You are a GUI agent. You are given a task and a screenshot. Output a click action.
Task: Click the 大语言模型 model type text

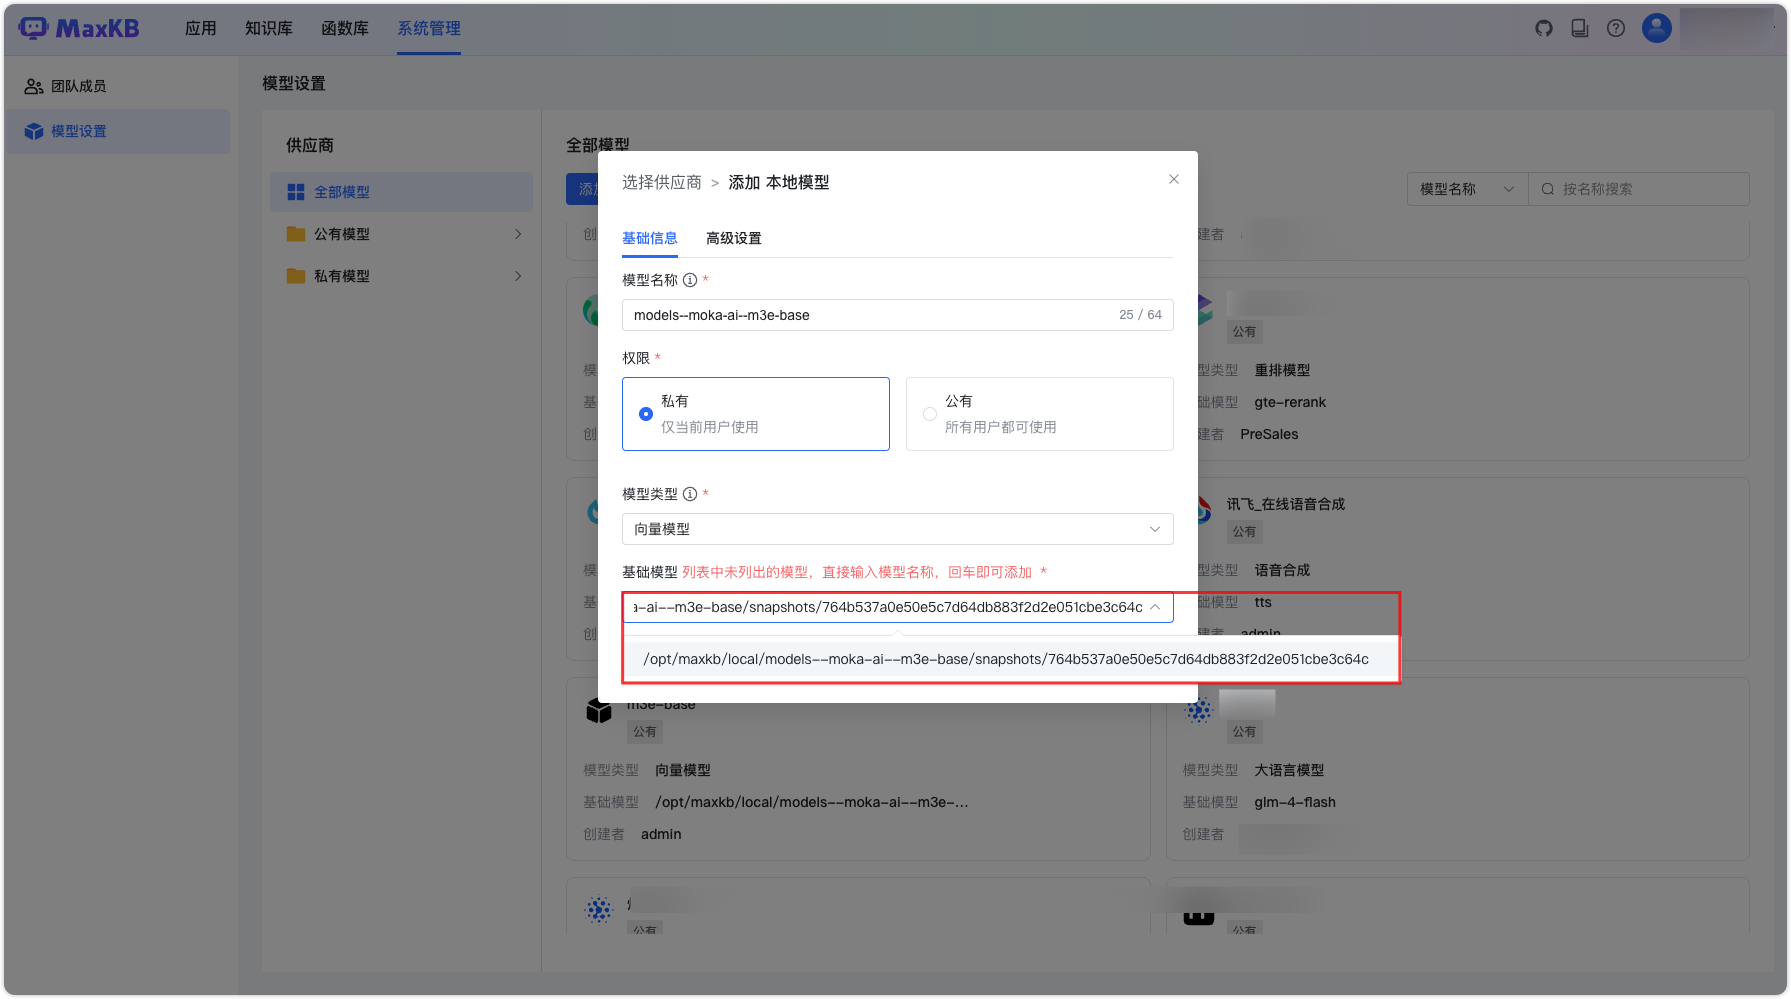pos(1289,770)
